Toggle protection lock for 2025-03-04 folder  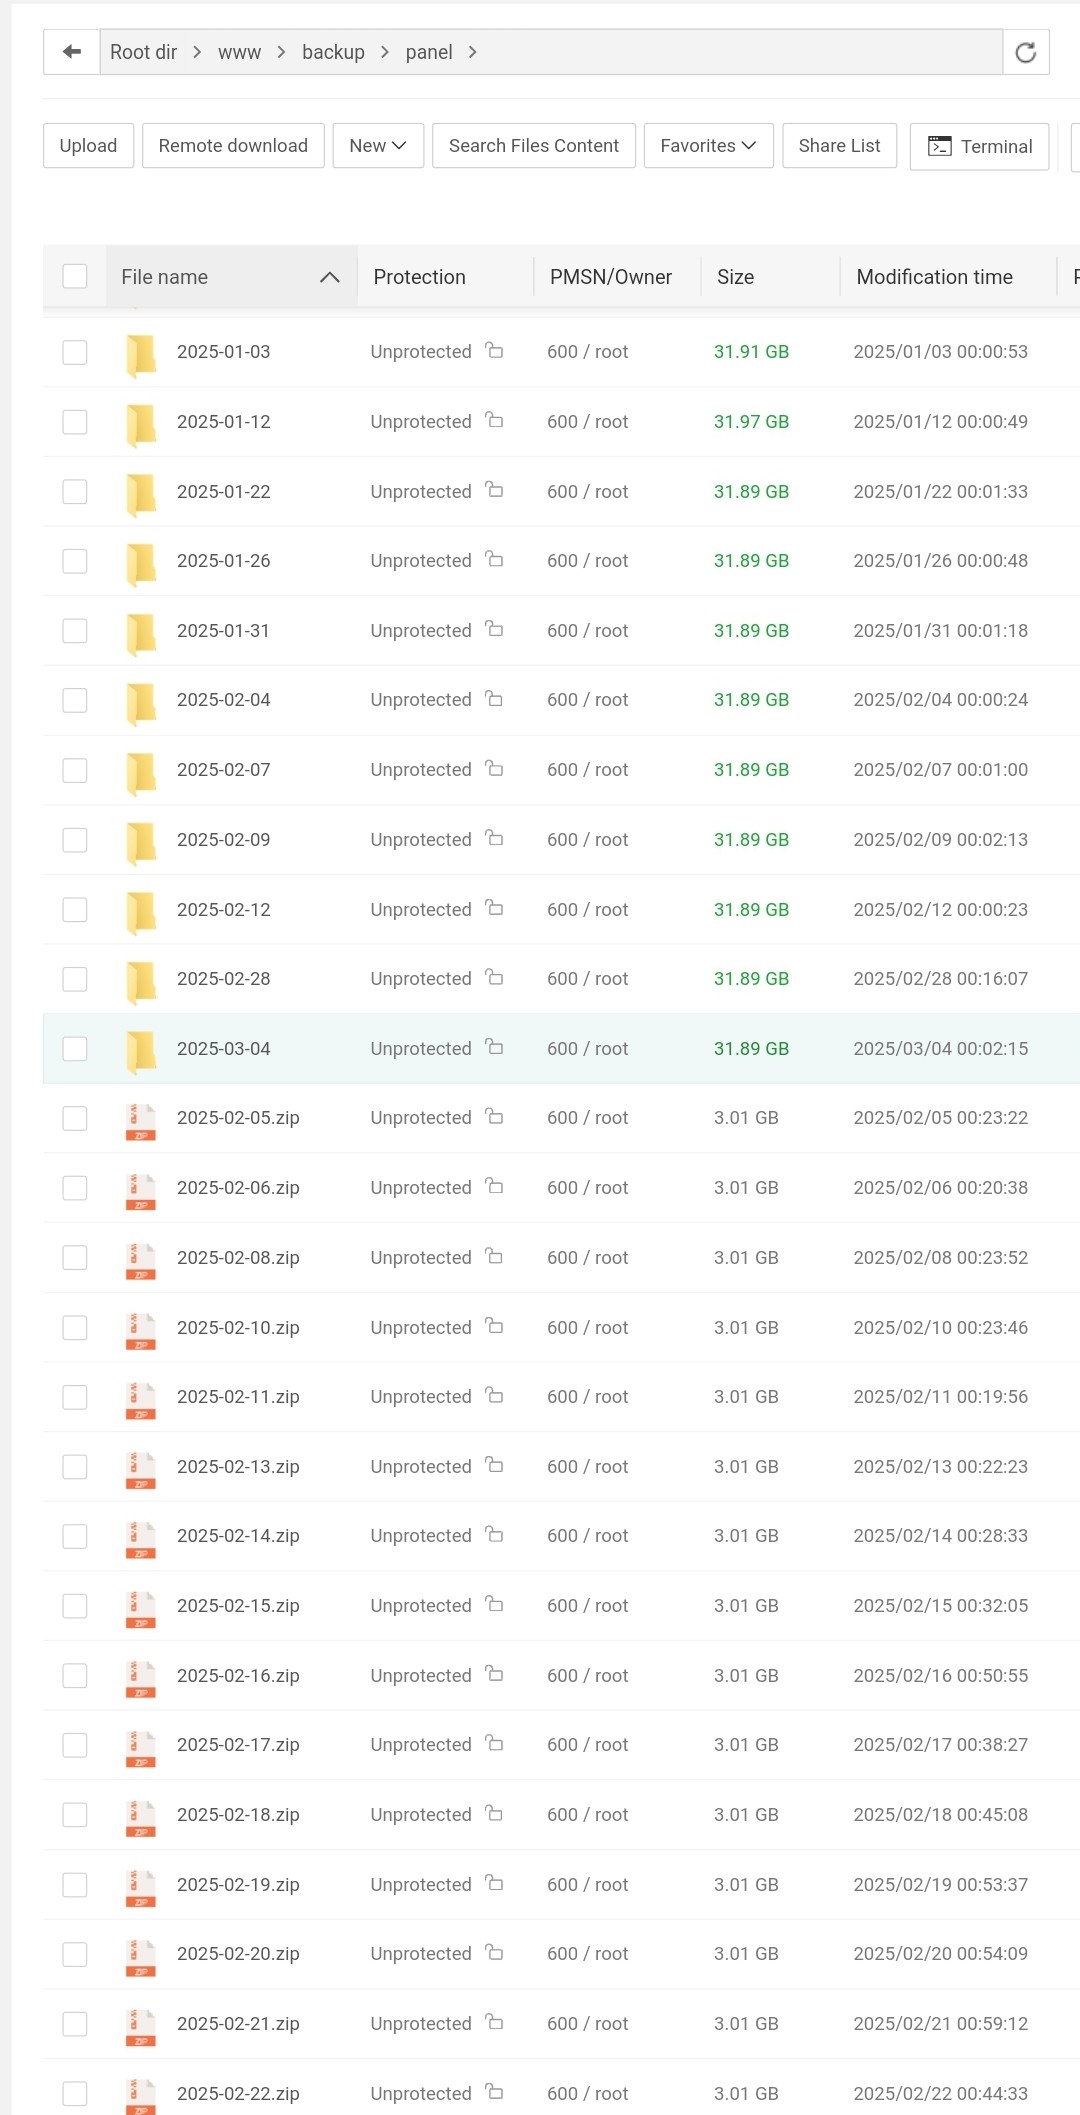coord(494,1047)
